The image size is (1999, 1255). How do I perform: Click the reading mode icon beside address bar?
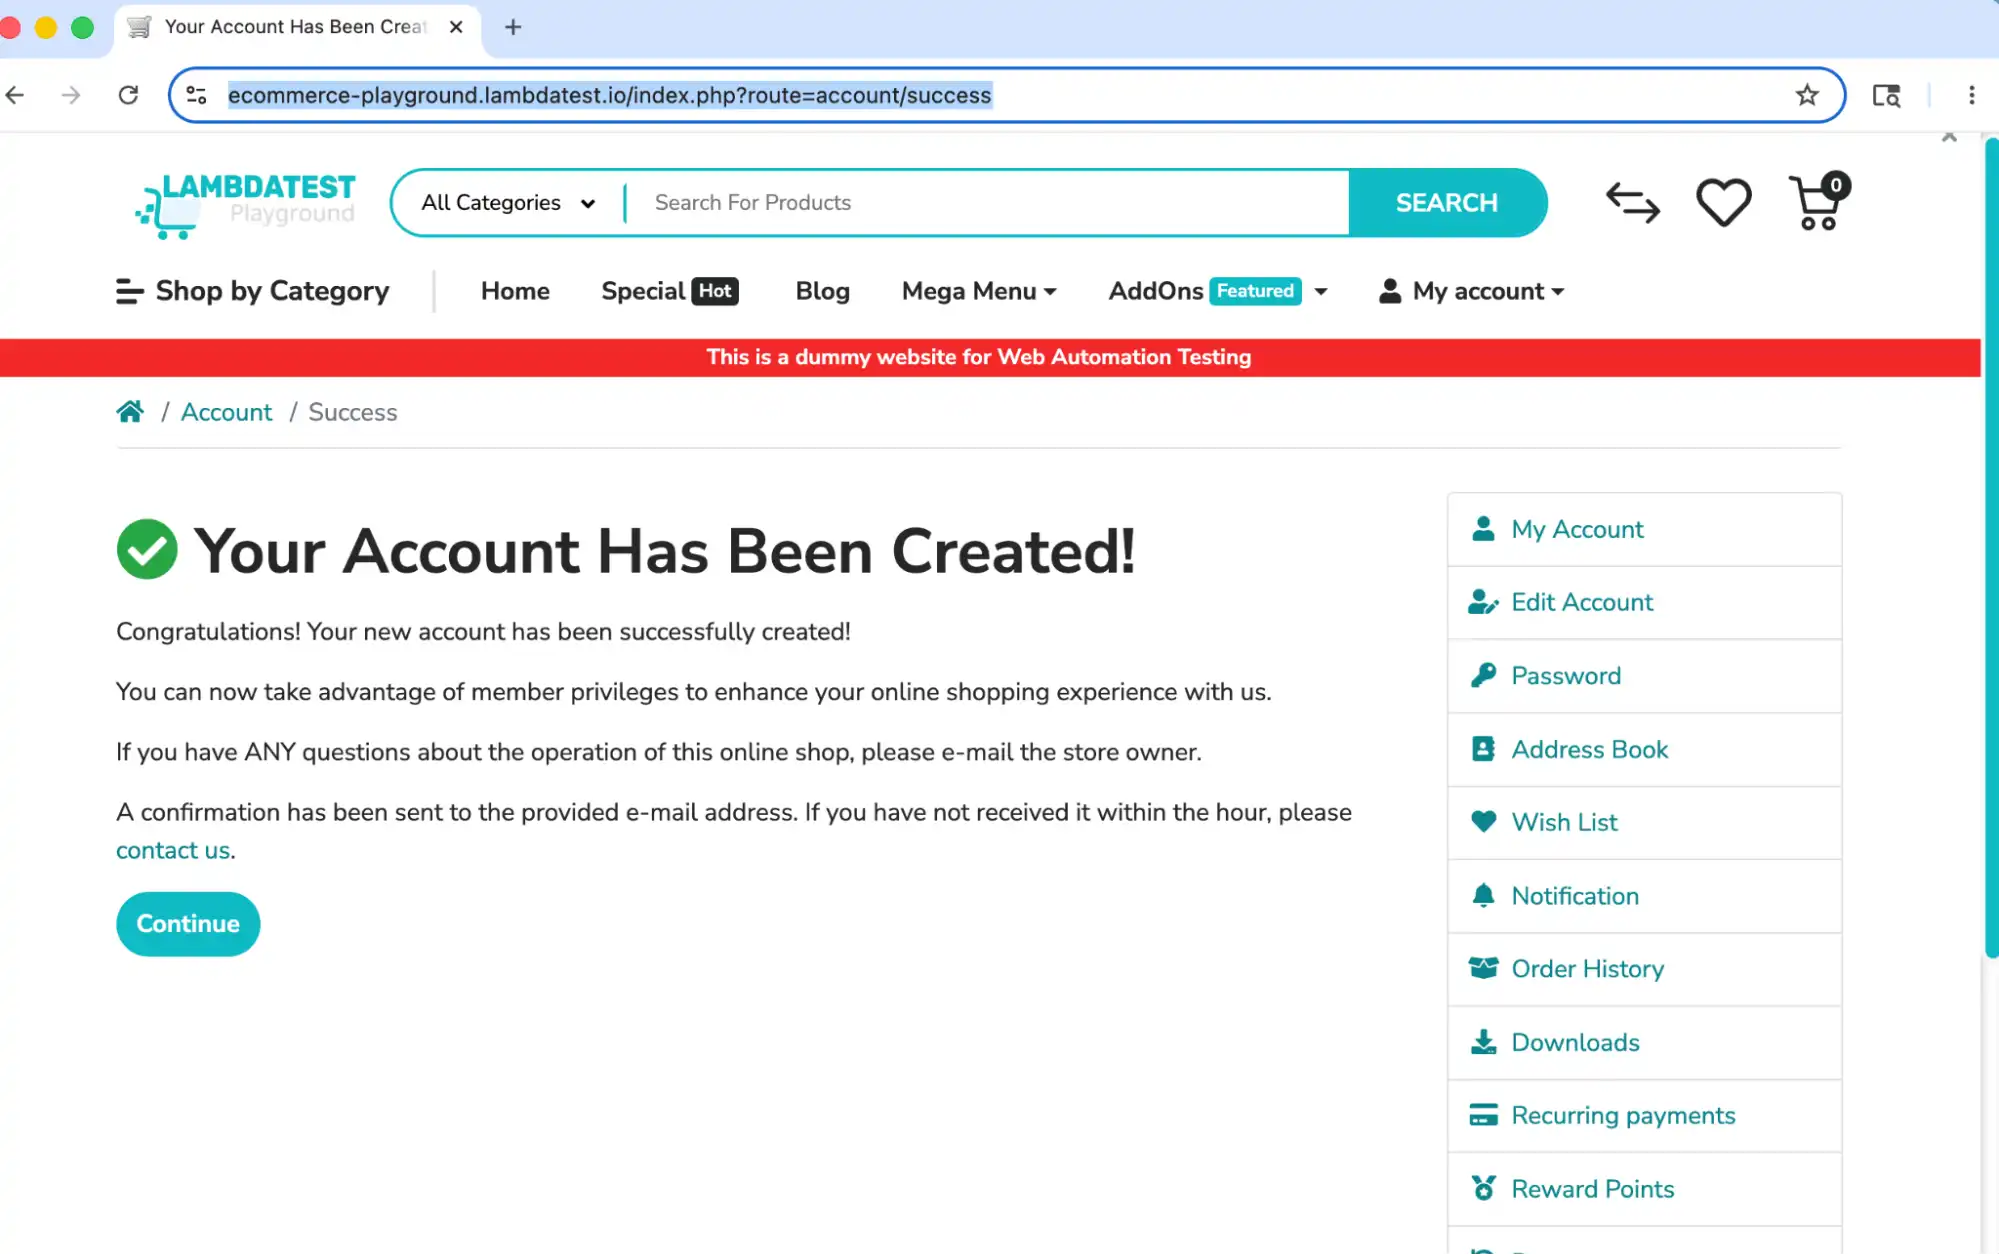[x=1886, y=95]
